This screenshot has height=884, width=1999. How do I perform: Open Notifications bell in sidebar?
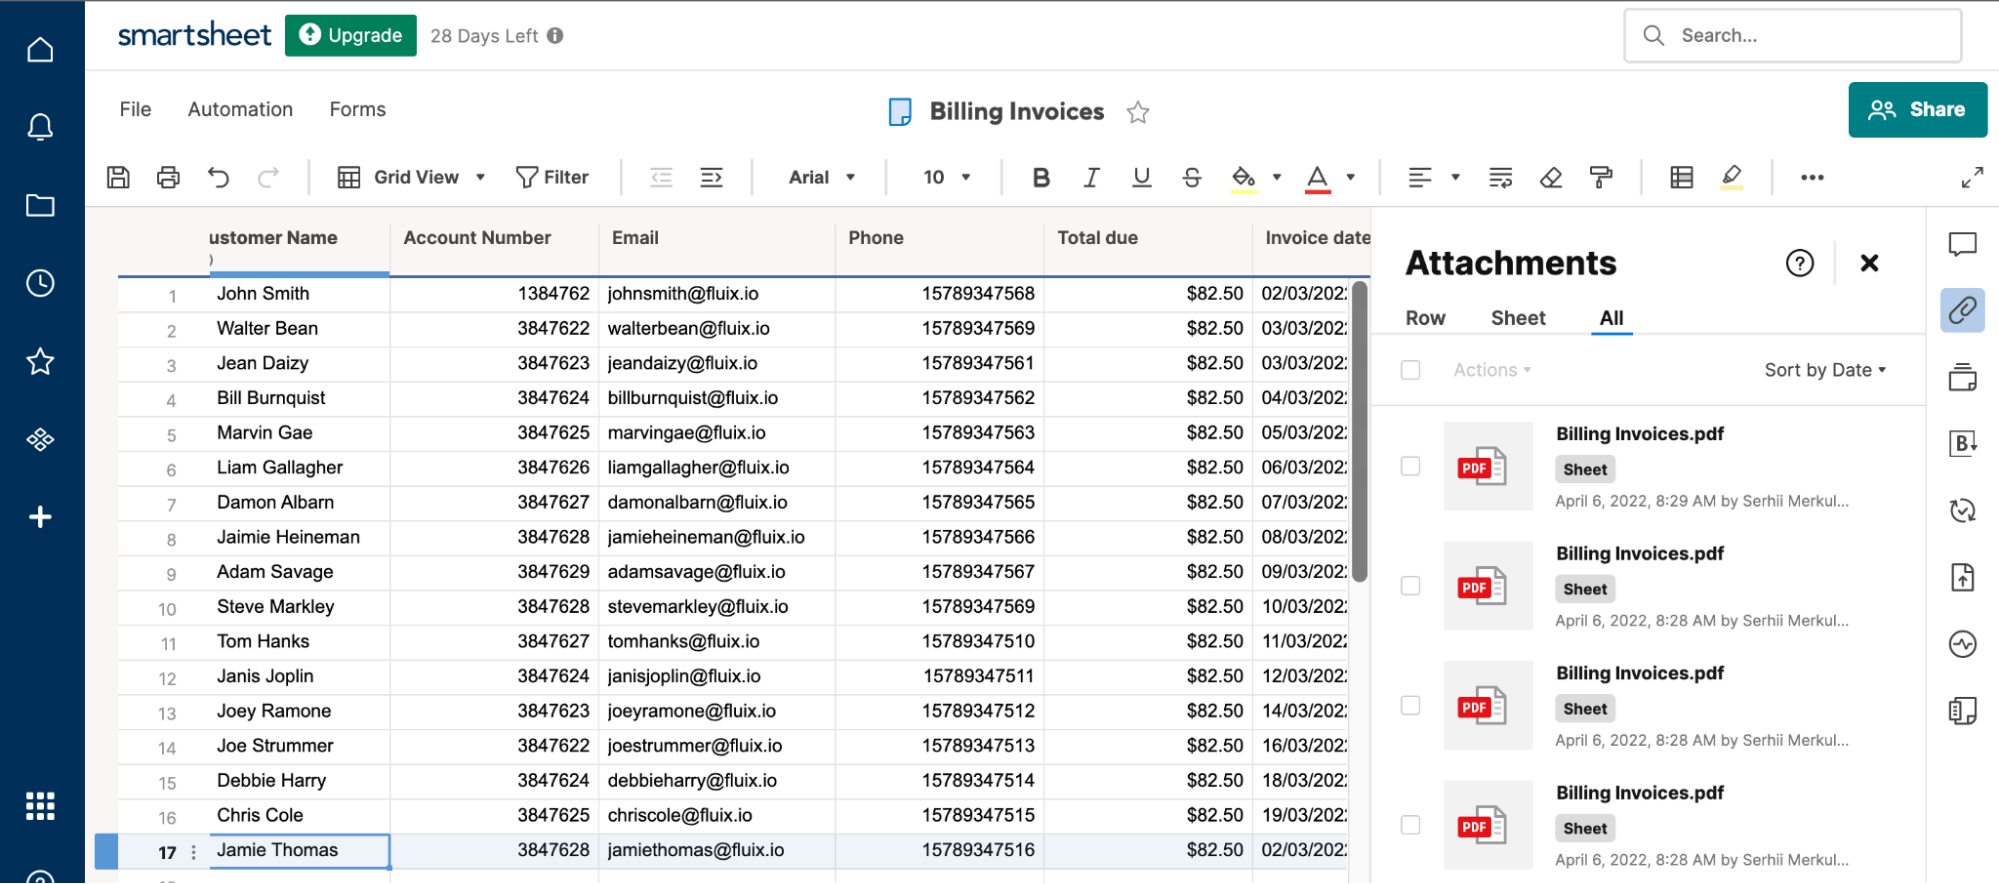coord(40,127)
